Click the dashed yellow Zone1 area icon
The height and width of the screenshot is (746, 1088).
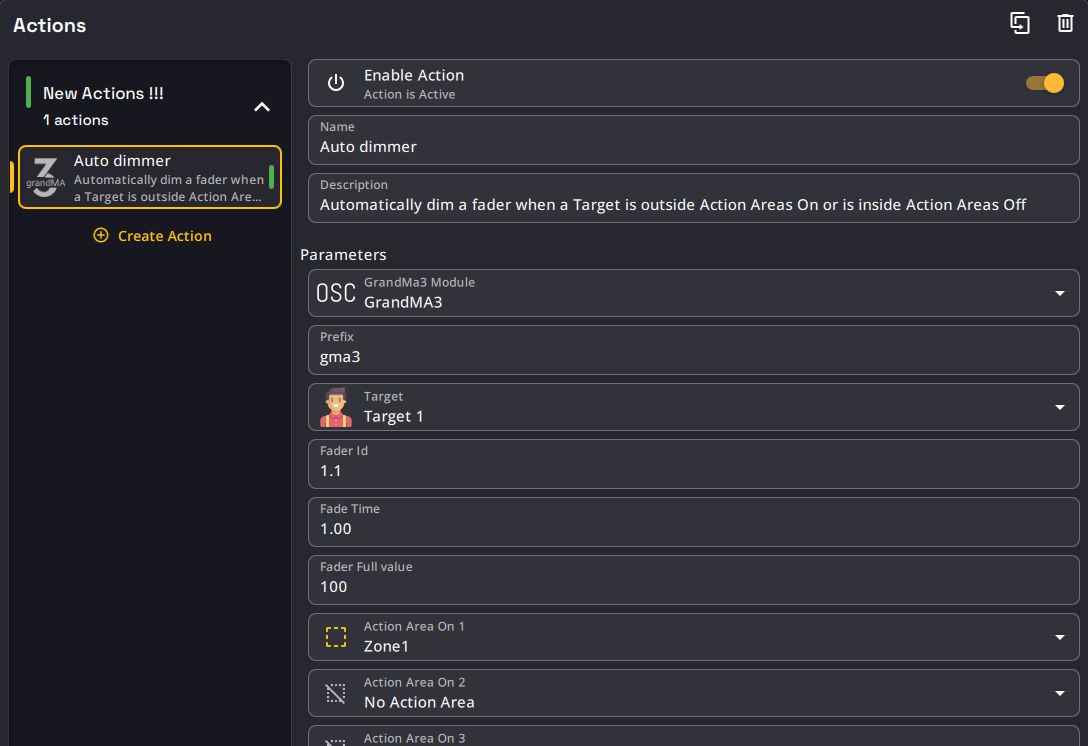click(336, 637)
